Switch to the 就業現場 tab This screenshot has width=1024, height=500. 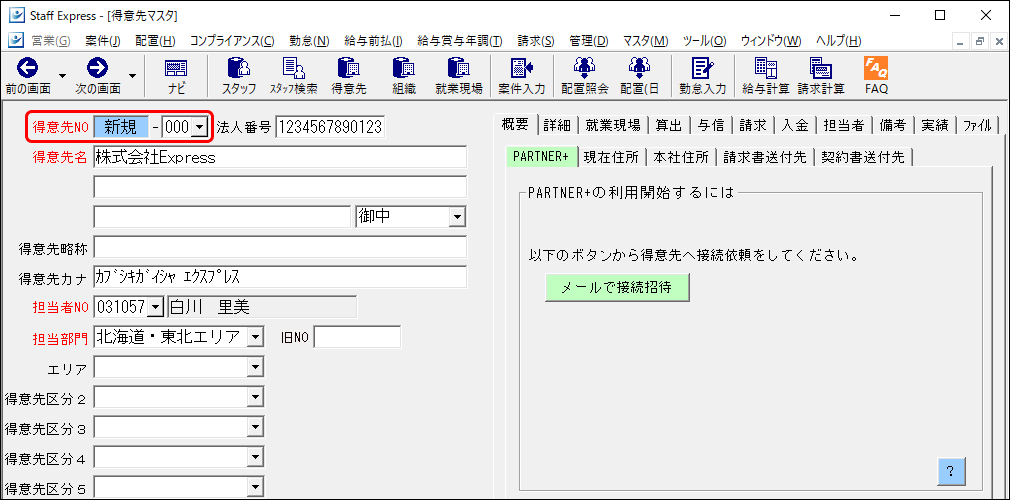(612, 126)
